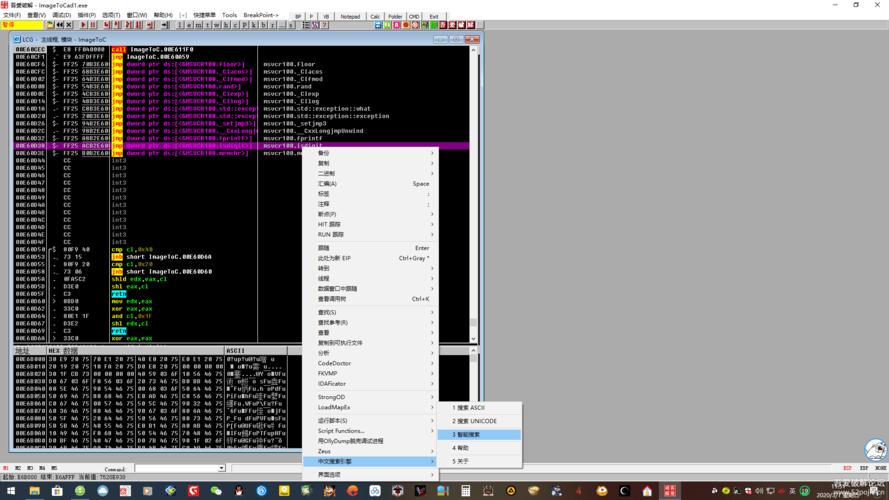Open Memory map 'm' toolbar button
The width and height of the screenshot is (889, 500).
[198, 25]
